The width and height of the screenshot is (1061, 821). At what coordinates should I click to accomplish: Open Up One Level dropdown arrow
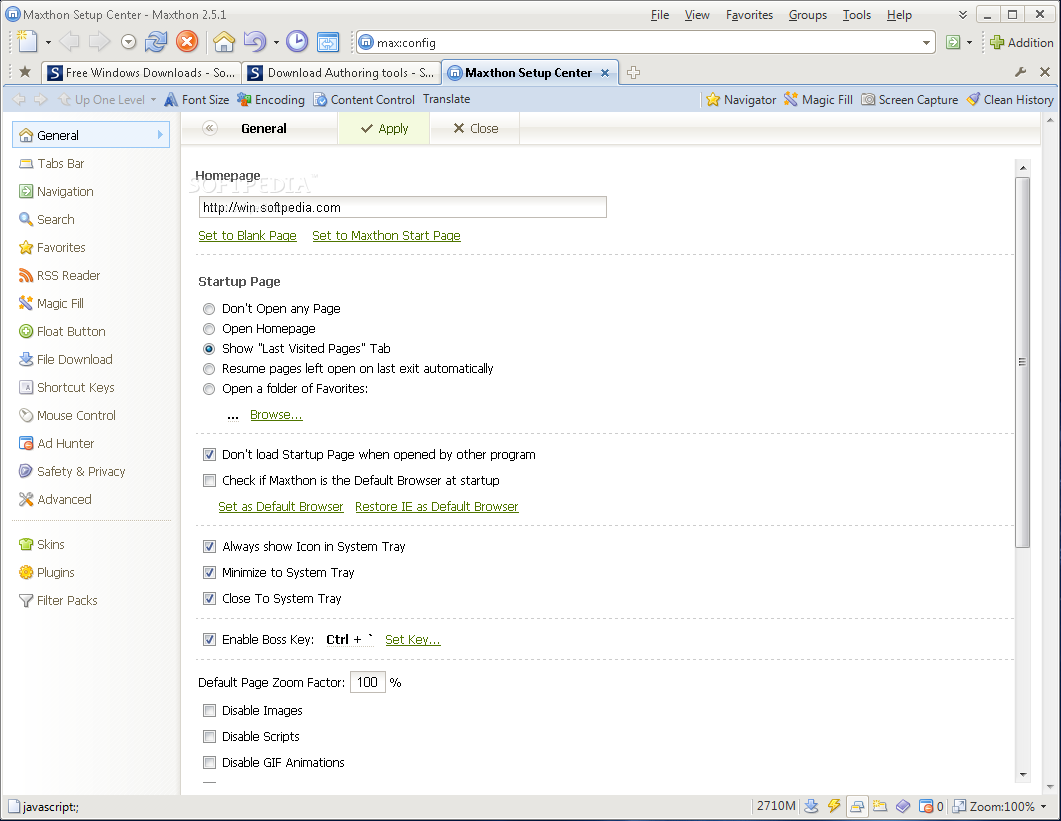coord(153,99)
